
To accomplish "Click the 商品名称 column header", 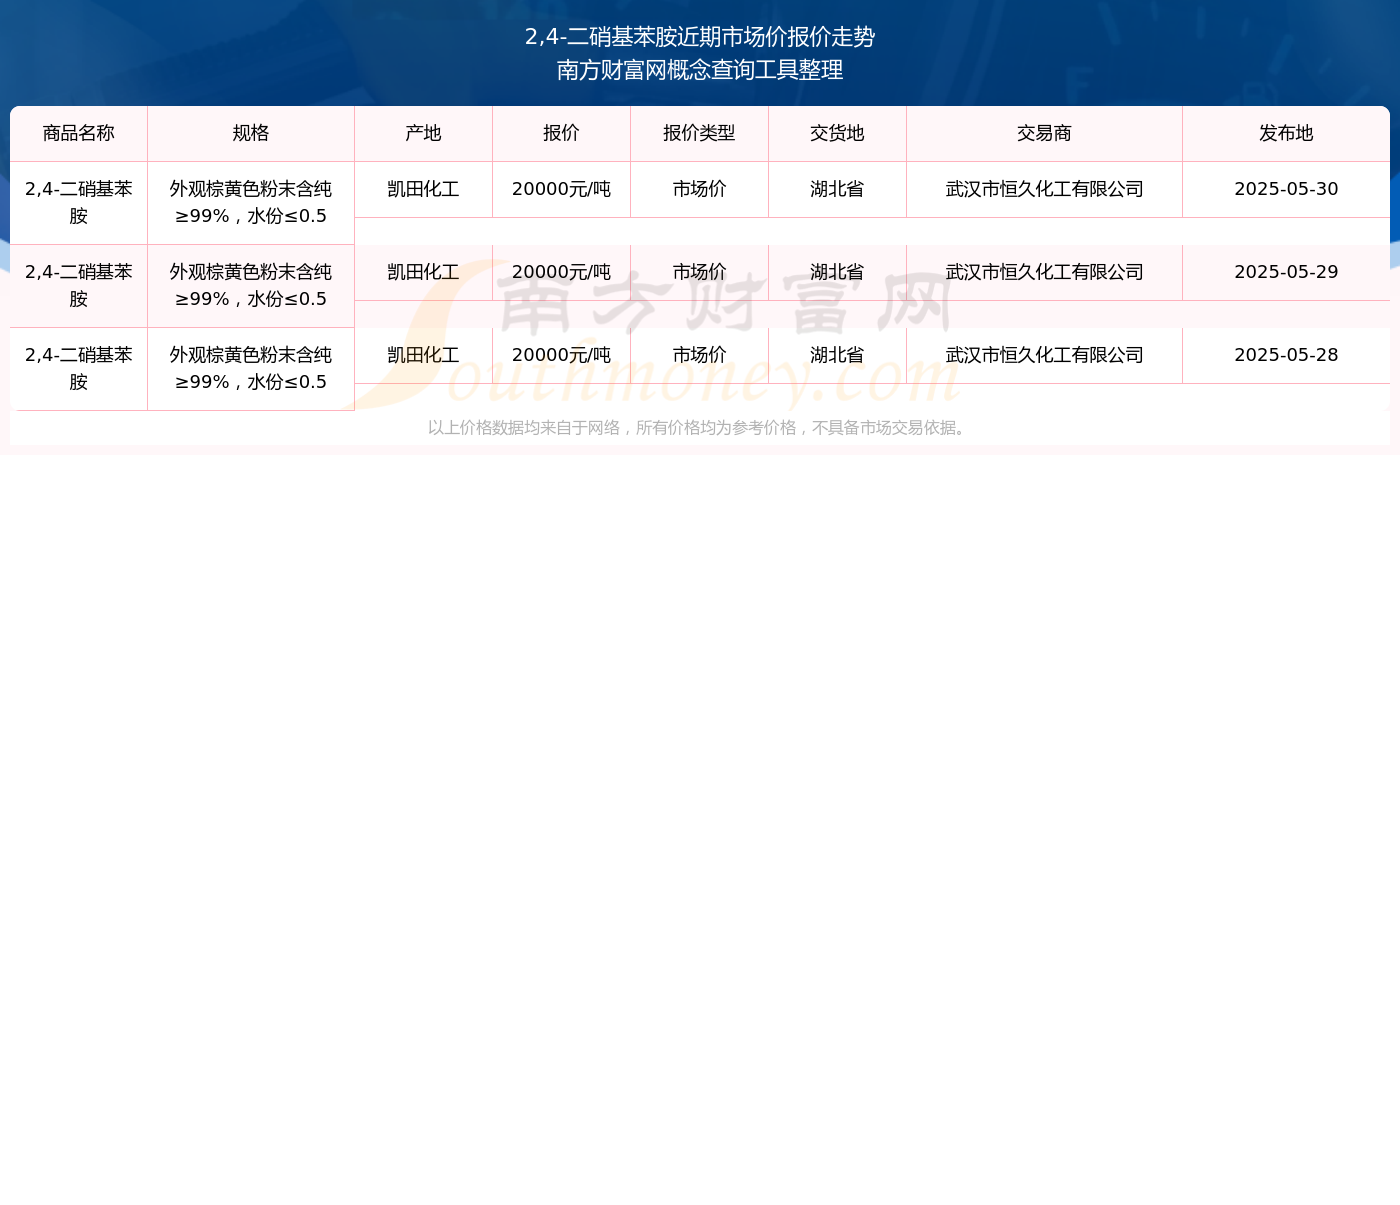I will click(79, 133).
